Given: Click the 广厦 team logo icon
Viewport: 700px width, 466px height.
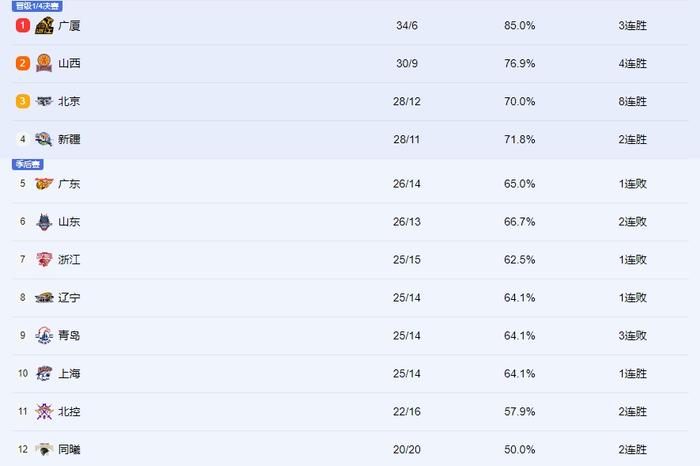Looking at the screenshot, I should [x=44, y=25].
